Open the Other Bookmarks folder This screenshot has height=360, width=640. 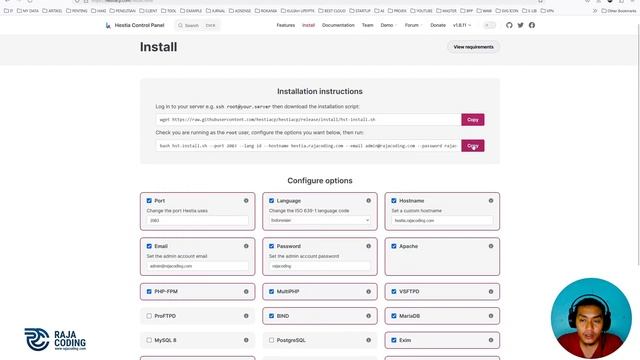619,11
